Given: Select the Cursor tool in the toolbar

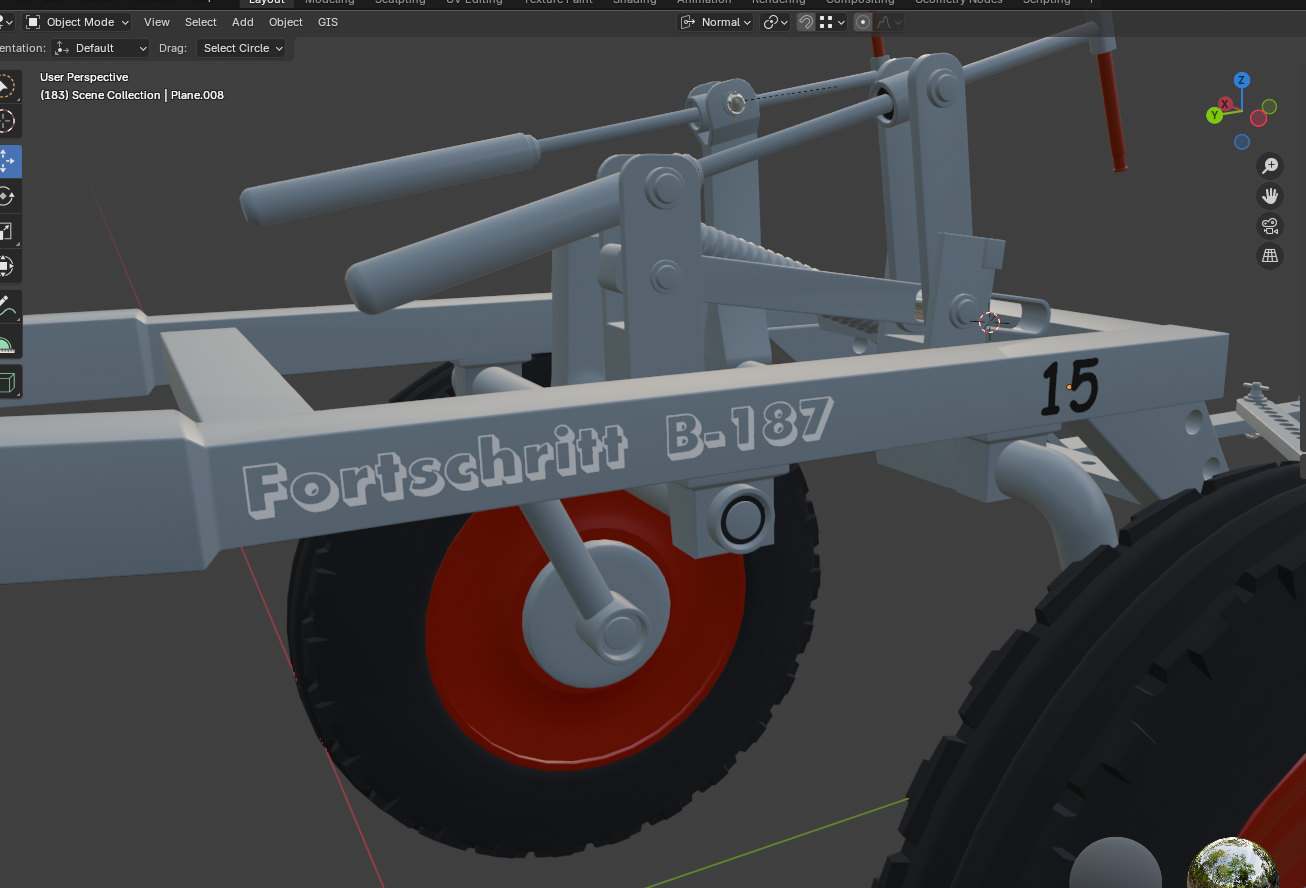Looking at the screenshot, I should tap(6, 122).
